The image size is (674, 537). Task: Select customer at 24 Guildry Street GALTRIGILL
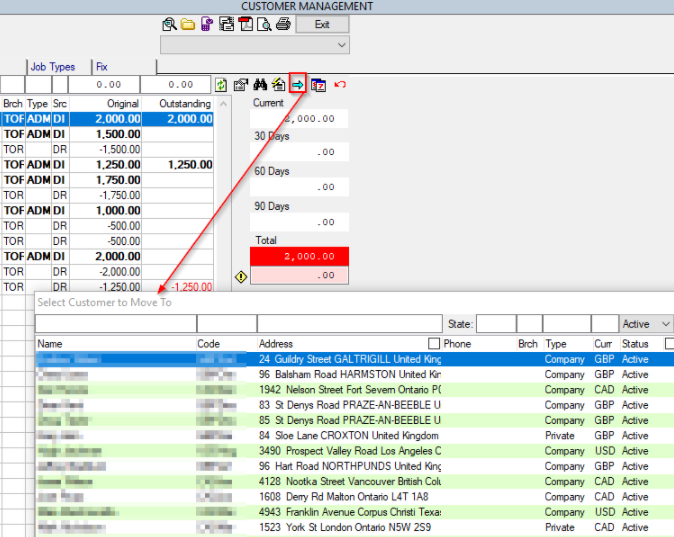(x=355, y=359)
